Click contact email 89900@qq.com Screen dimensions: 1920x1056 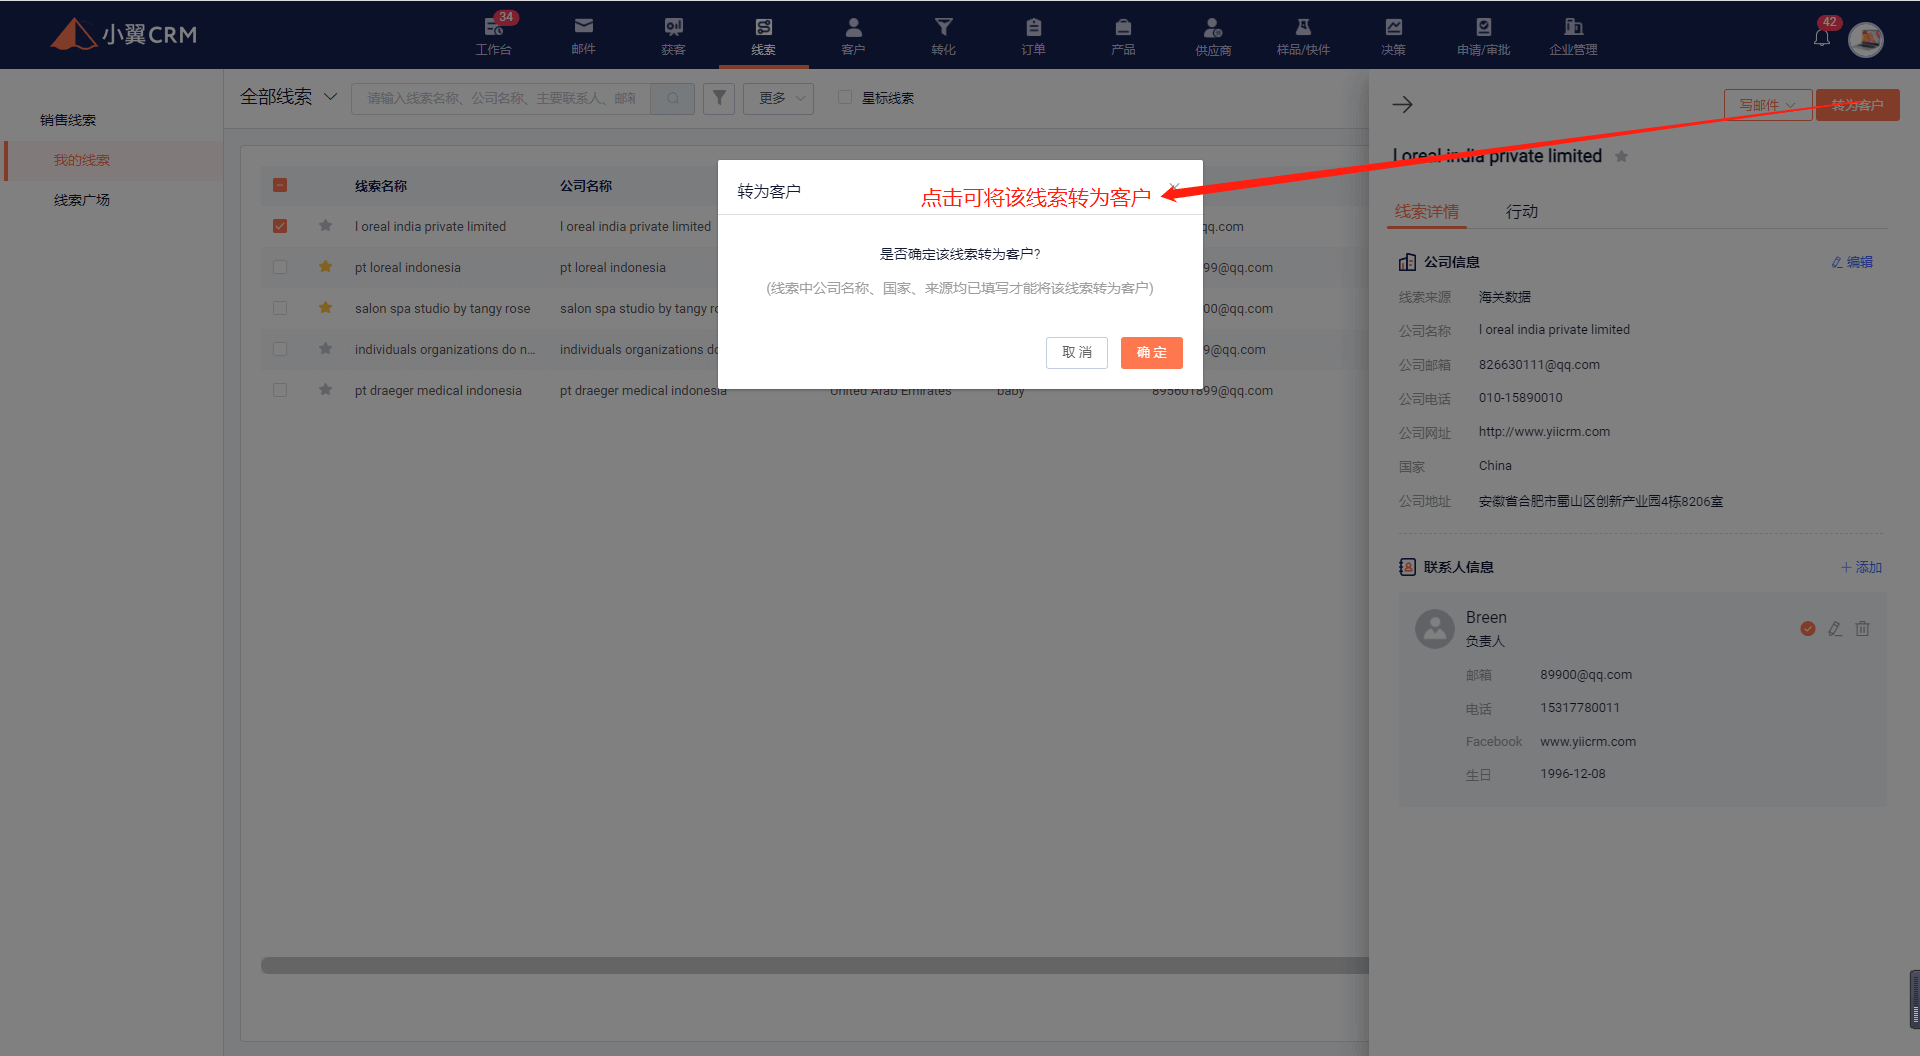[1586, 675]
